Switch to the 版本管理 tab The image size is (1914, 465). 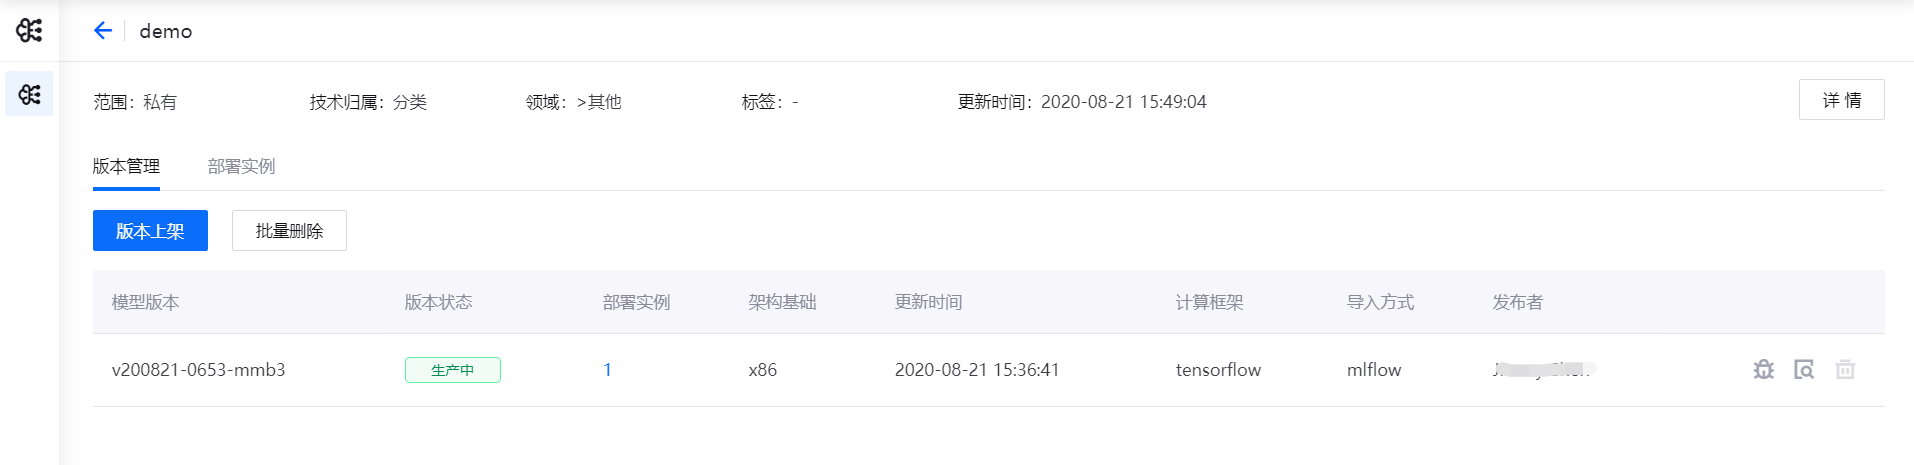tap(126, 166)
